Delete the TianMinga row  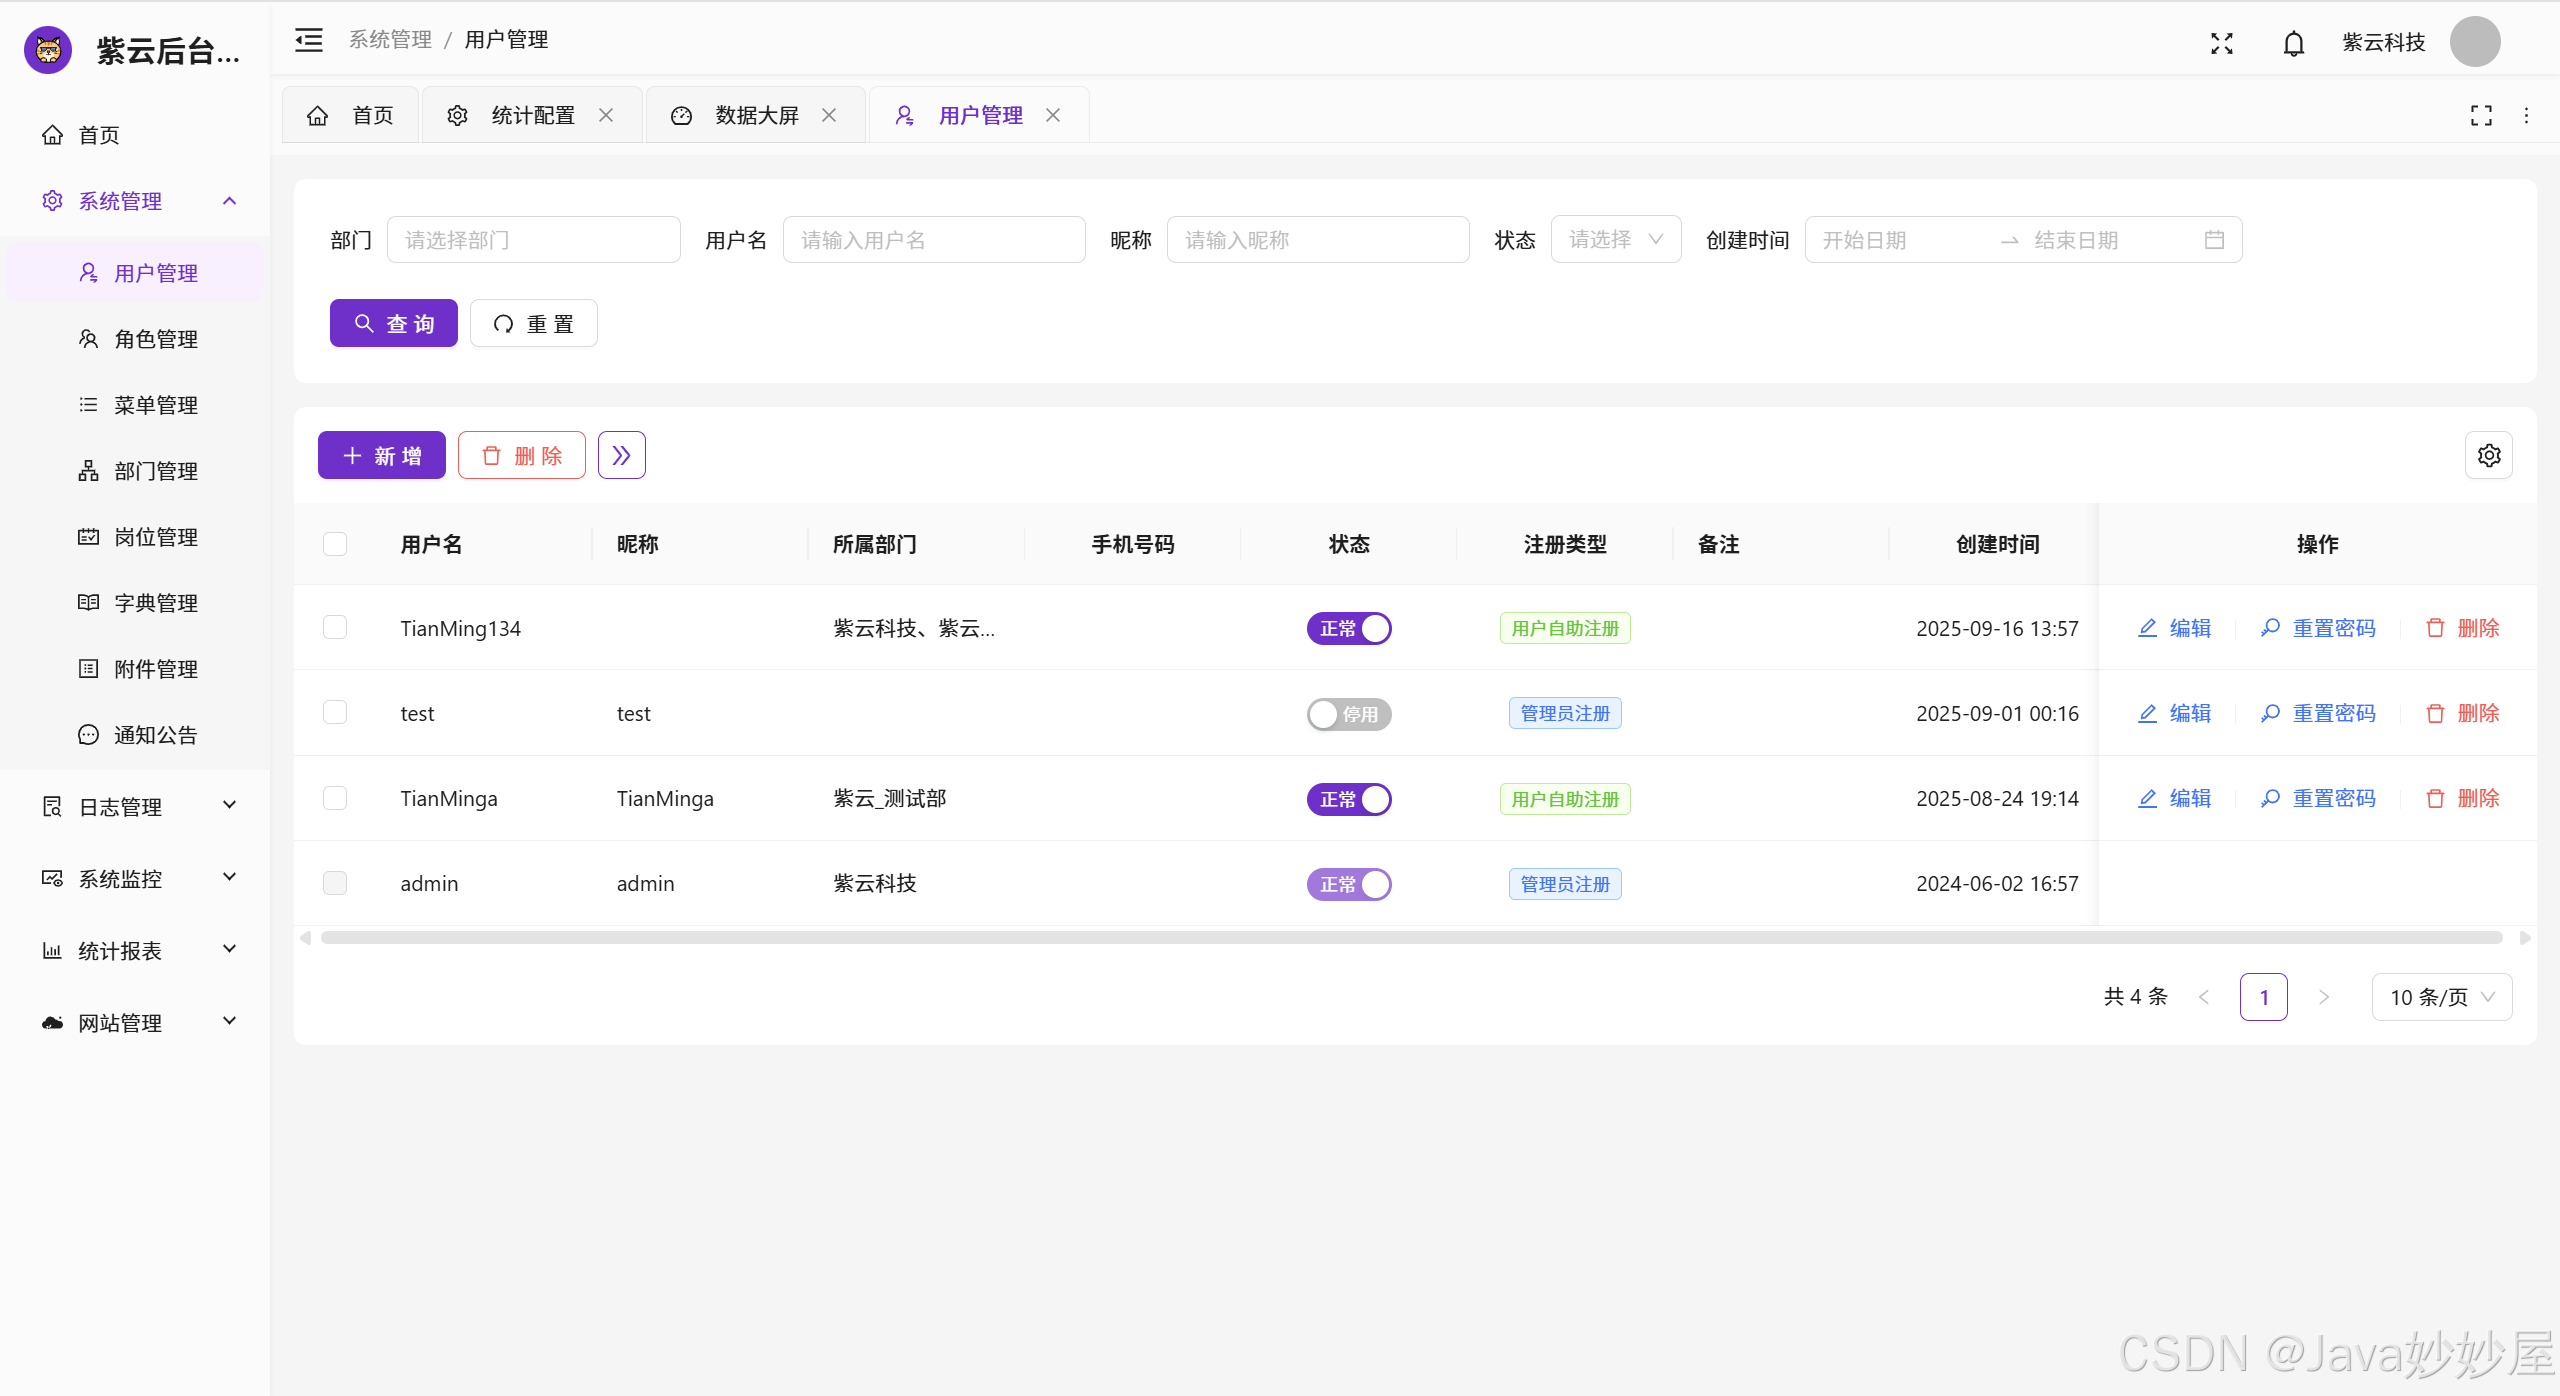pyautogui.click(x=2462, y=798)
